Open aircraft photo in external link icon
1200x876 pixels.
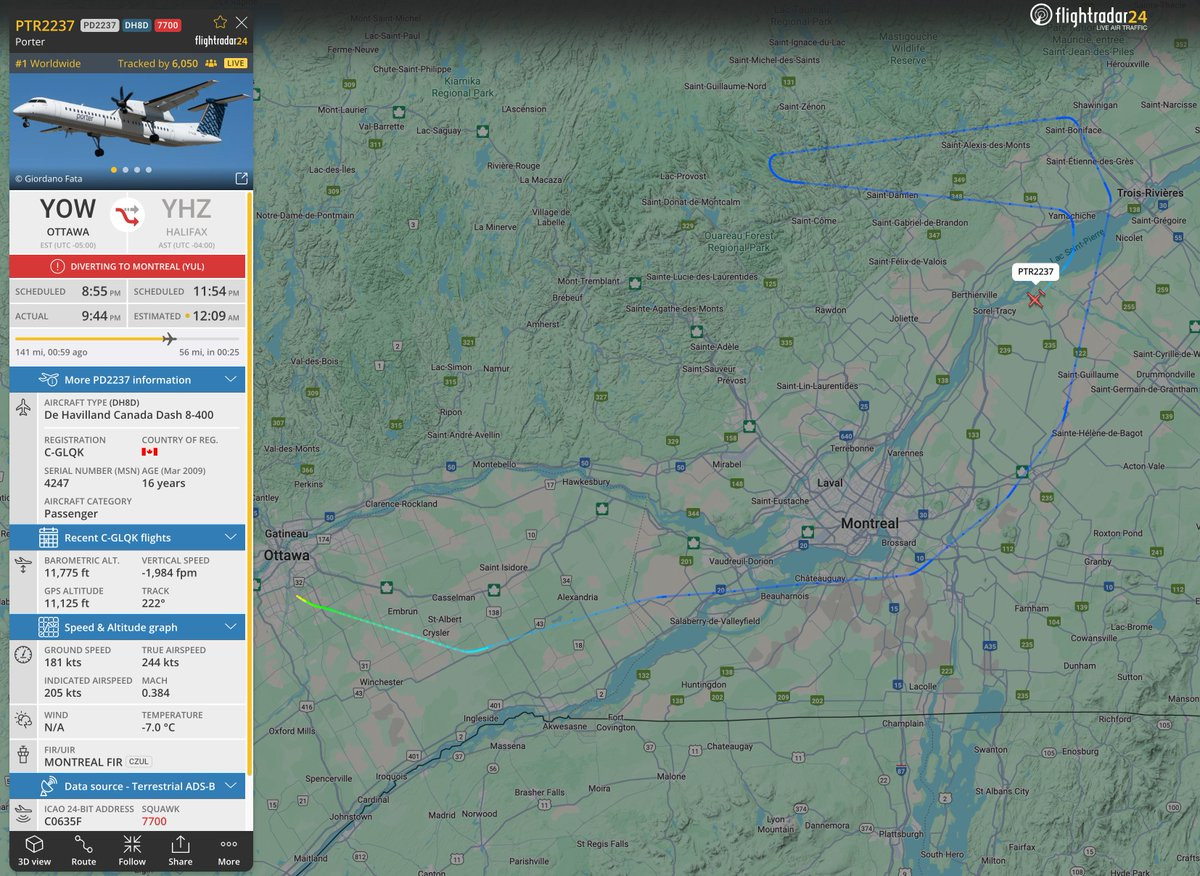click(241, 178)
